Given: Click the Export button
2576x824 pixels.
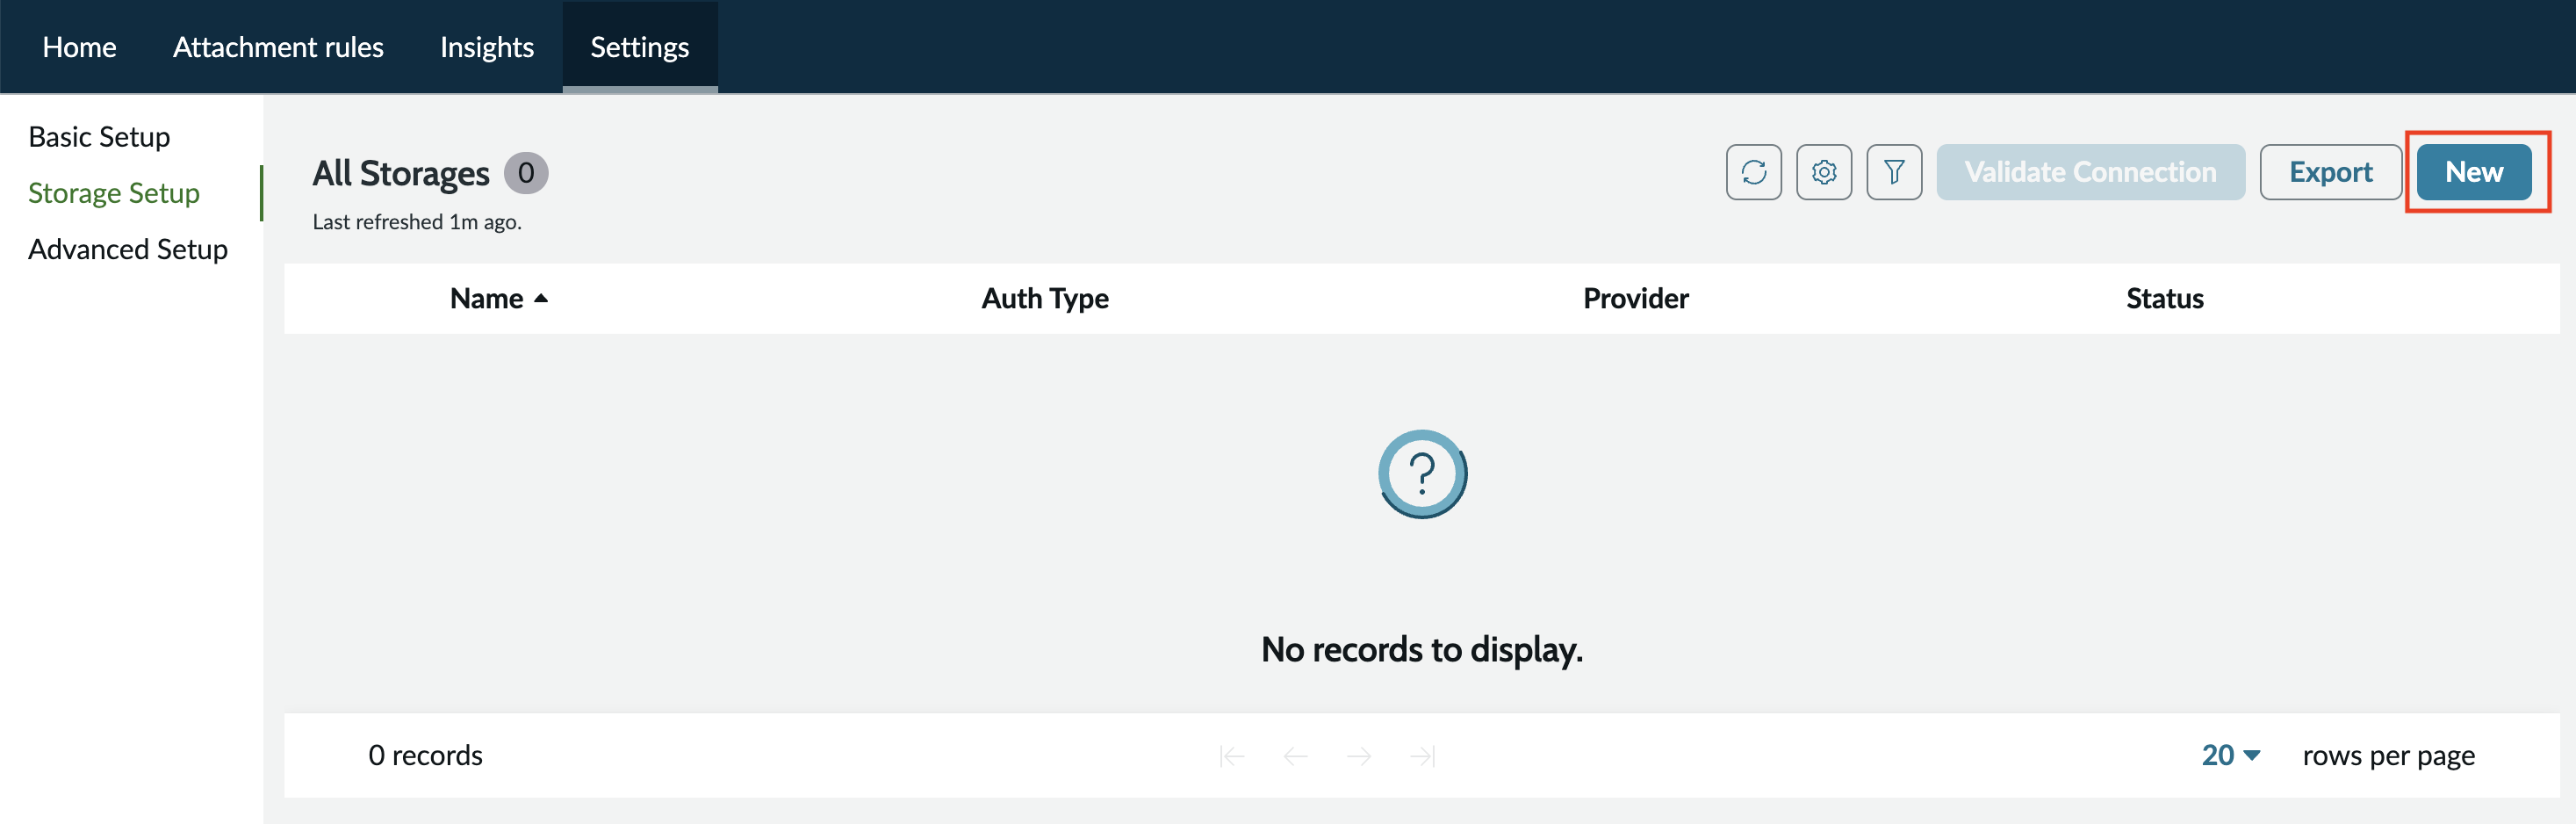Looking at the screenshot, I should pyautogui.click(x=2330, y=172).
